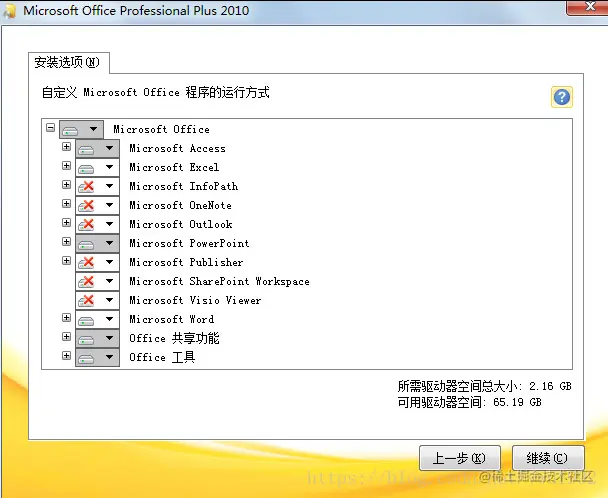The height and width of the screenshot is (498, 608).
Task: Select the Microsoft Outlook label
Action: (181, 224)
